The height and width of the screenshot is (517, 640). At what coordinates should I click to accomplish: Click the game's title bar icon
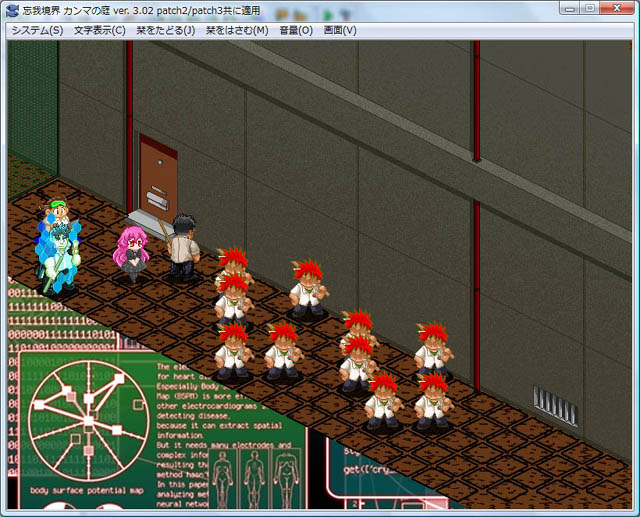[x=13, y=10]
